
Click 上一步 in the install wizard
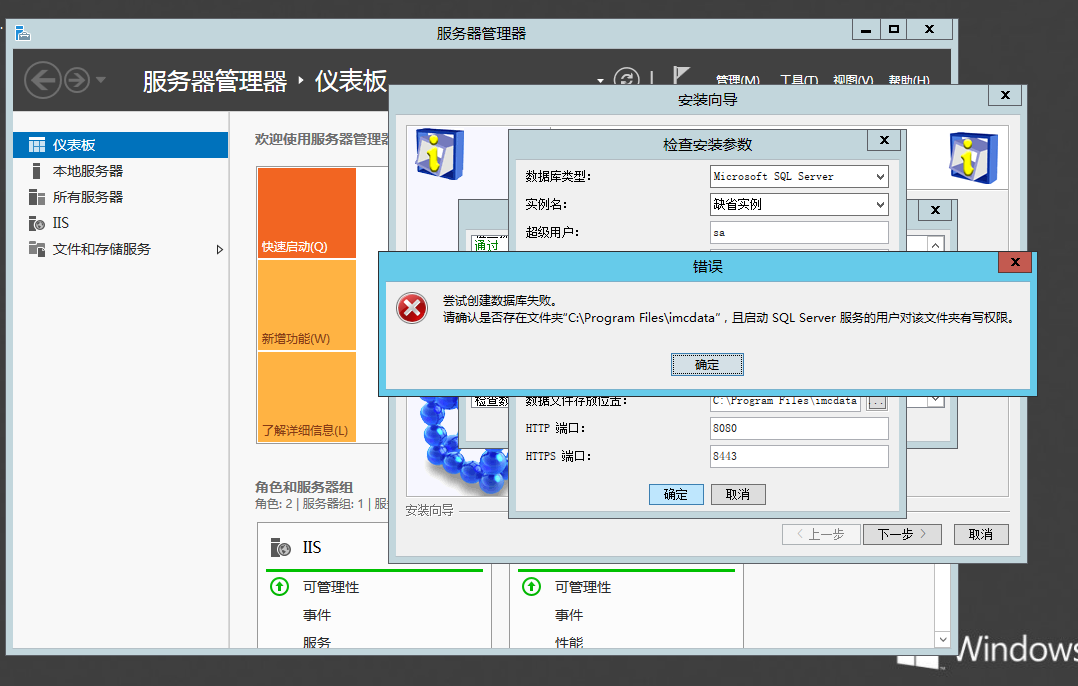click(822, 534)
